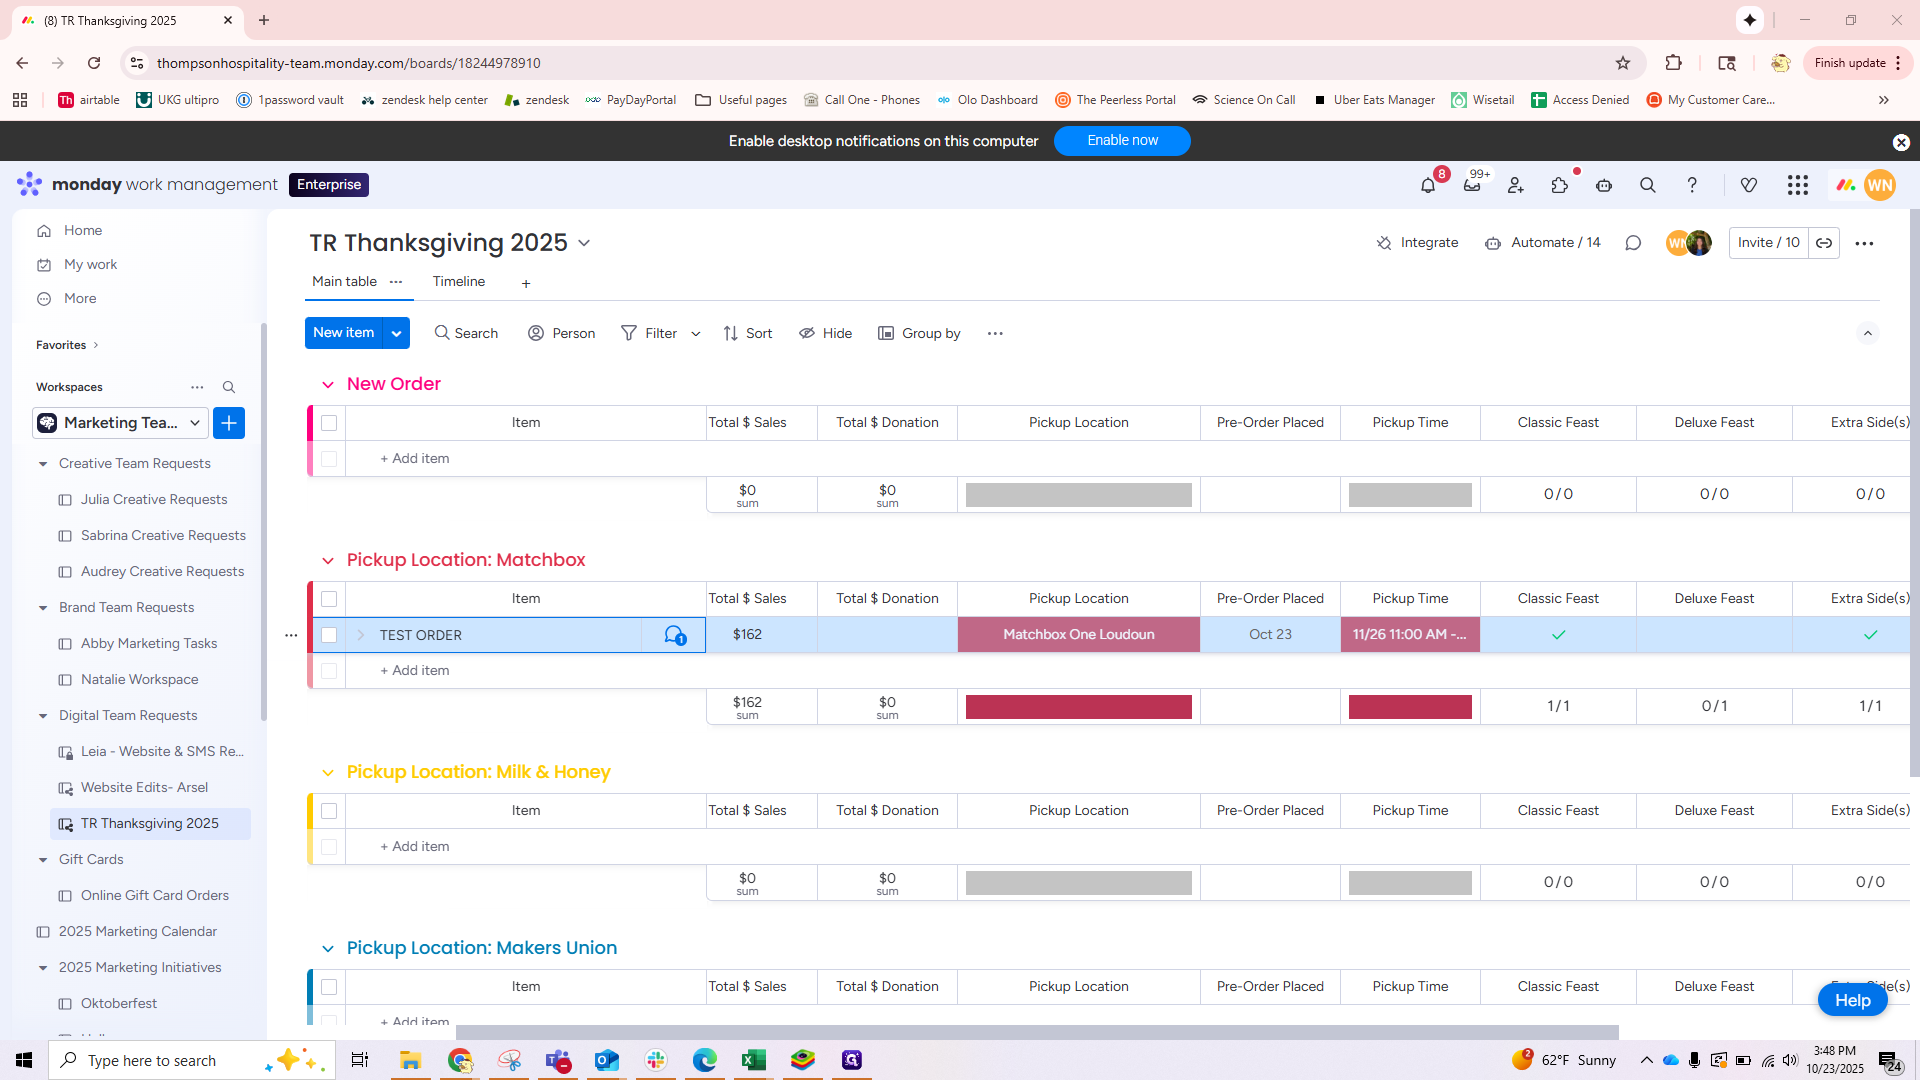Open the notifications bell icon
Image resolution: width=1920 pixels, height=1080 pixels.
coord(1428,186)
